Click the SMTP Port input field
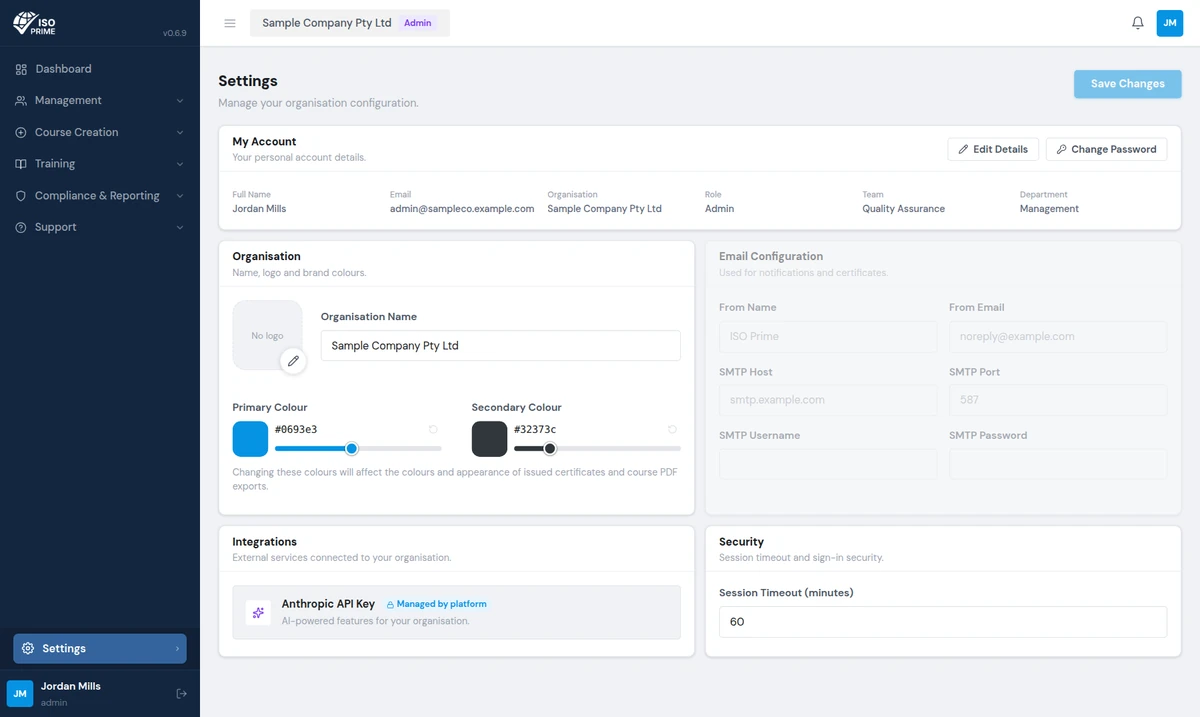Image resolution: width=1200 pixels, height=717 pixels. [1058, 400]
